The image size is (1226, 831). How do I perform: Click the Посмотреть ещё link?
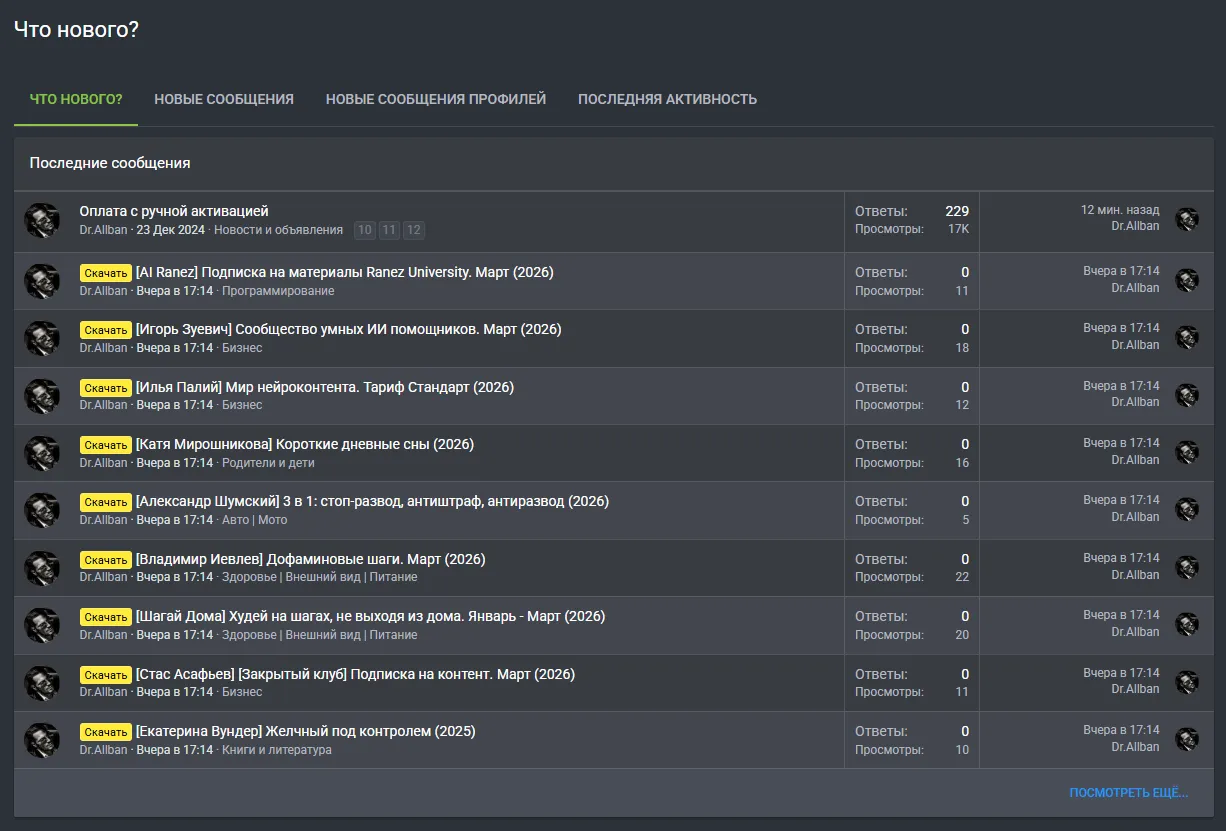click(x=1128, y=793)
